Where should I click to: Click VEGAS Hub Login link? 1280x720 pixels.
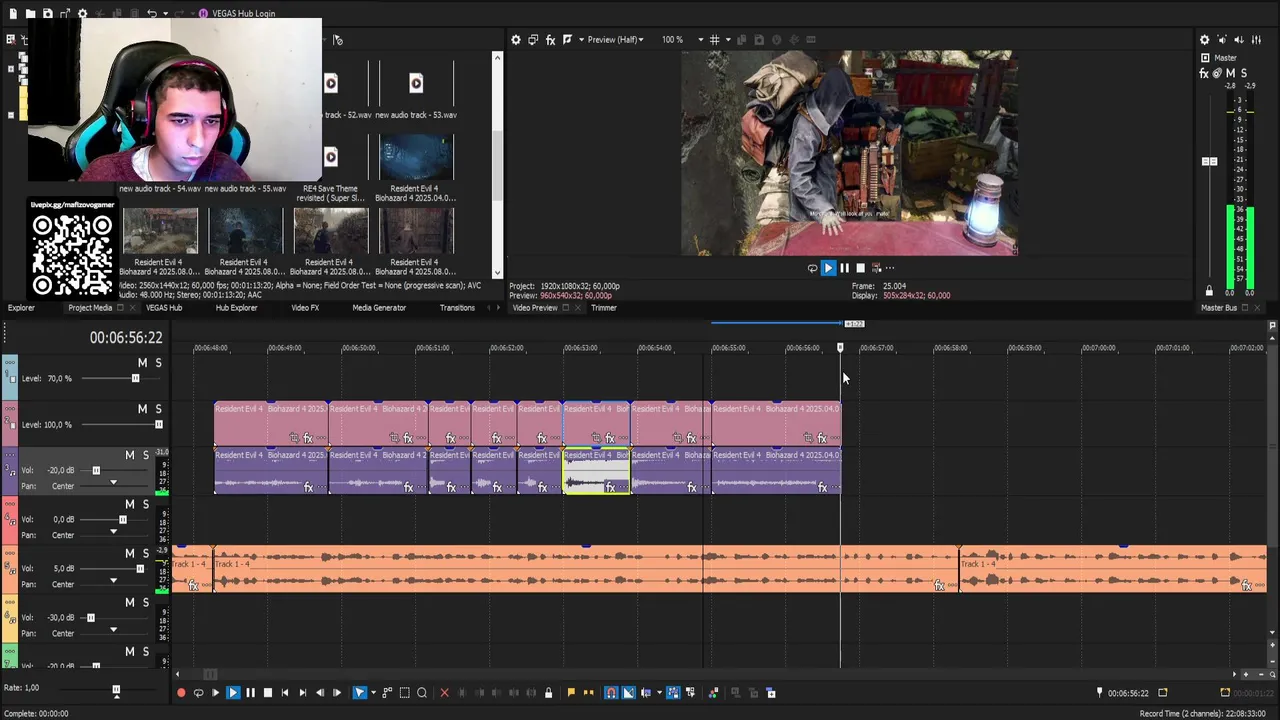(244, 14)
